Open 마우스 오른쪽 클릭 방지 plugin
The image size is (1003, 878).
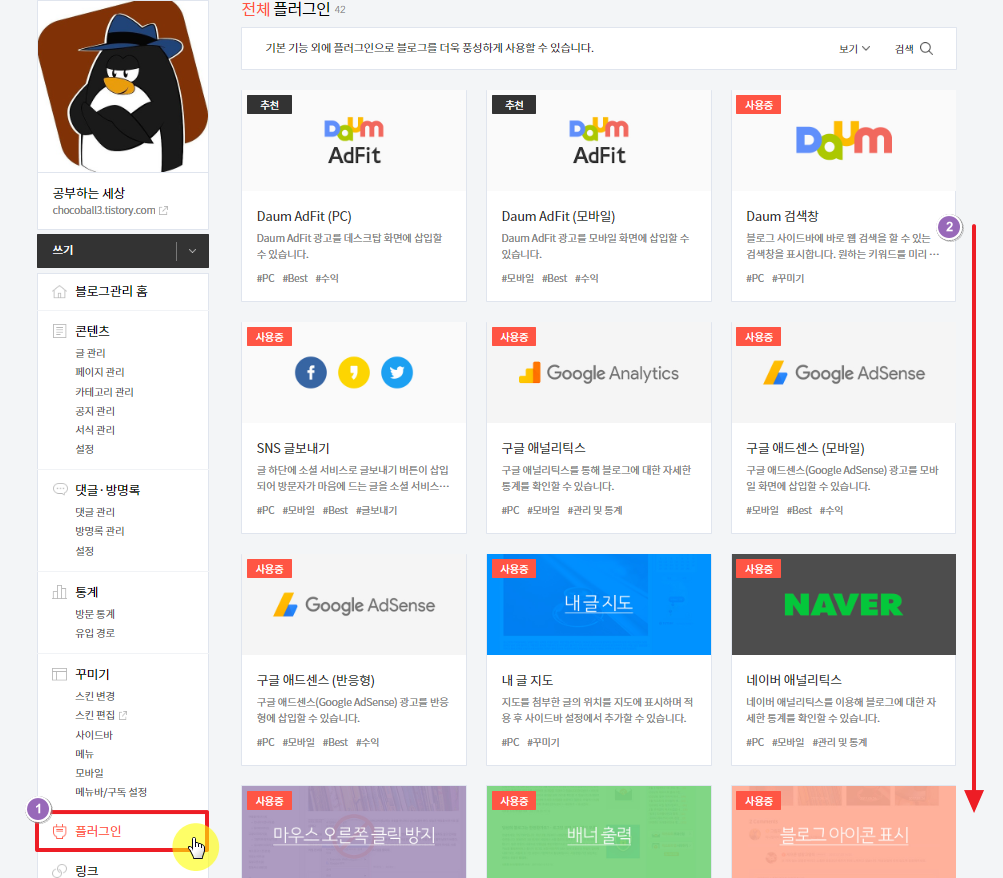354,832
